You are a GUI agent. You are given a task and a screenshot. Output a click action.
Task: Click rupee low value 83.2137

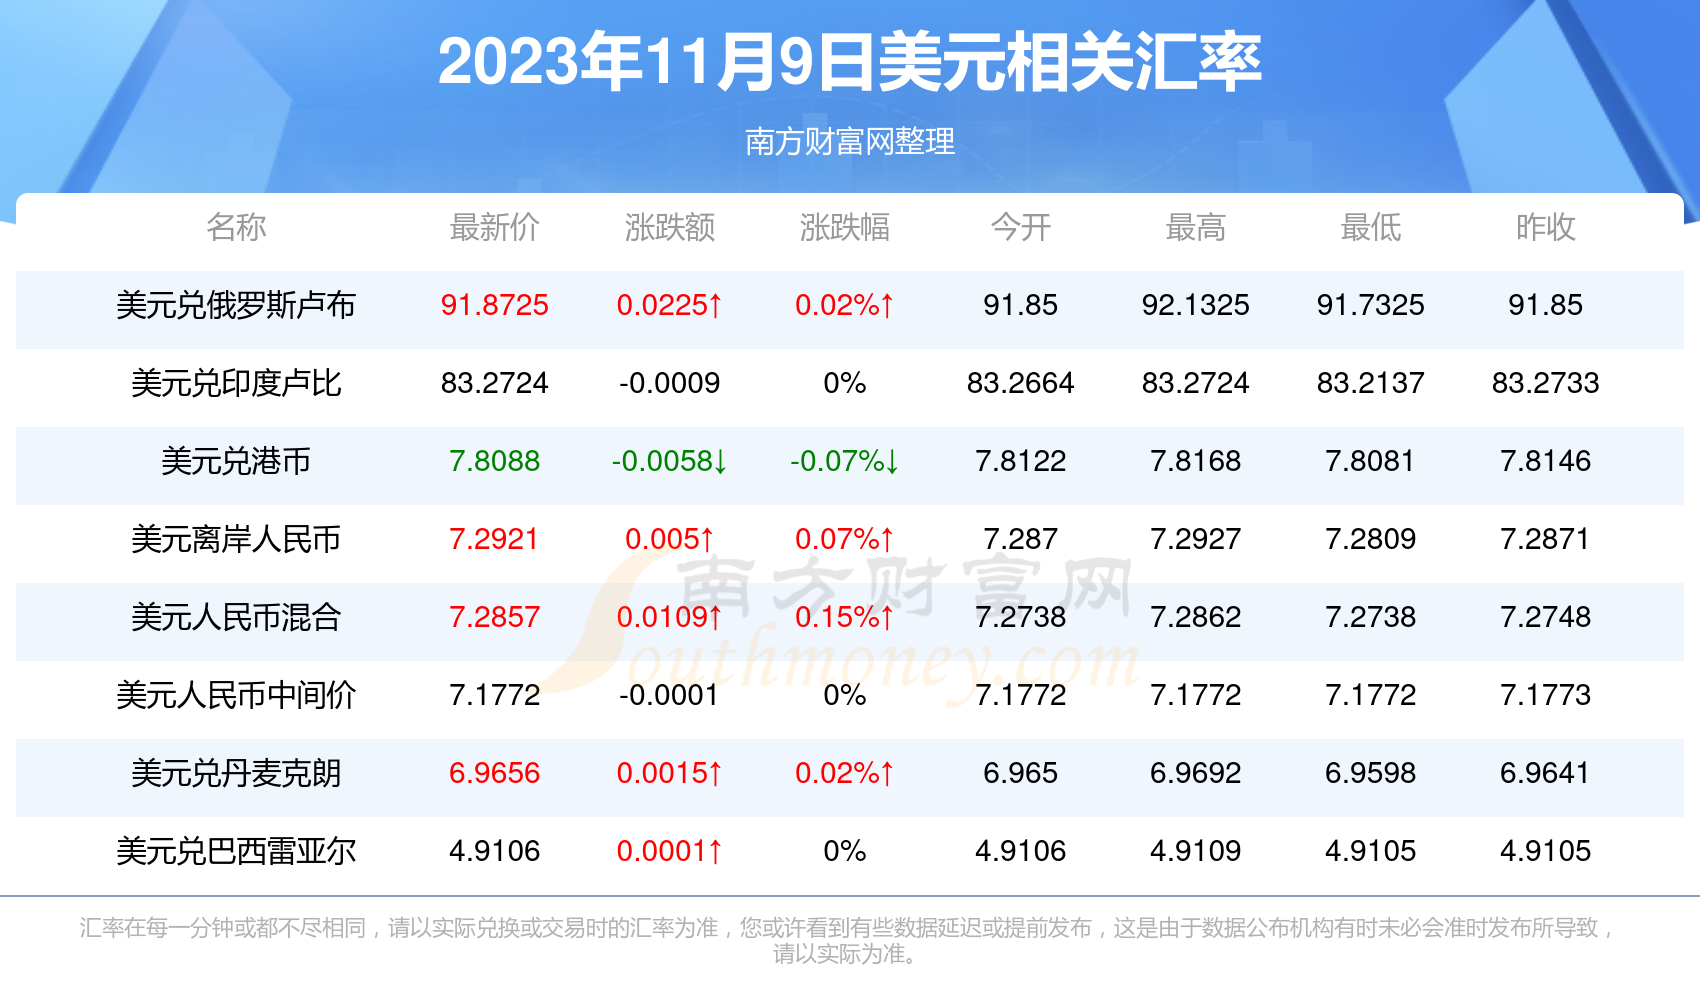1371,383
